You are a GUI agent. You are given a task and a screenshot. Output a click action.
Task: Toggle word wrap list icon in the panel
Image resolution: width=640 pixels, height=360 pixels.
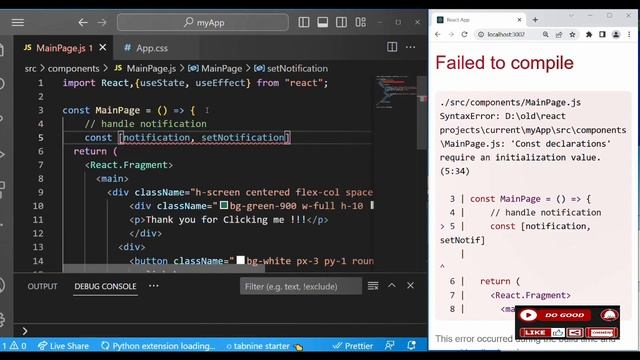[373, 286]
